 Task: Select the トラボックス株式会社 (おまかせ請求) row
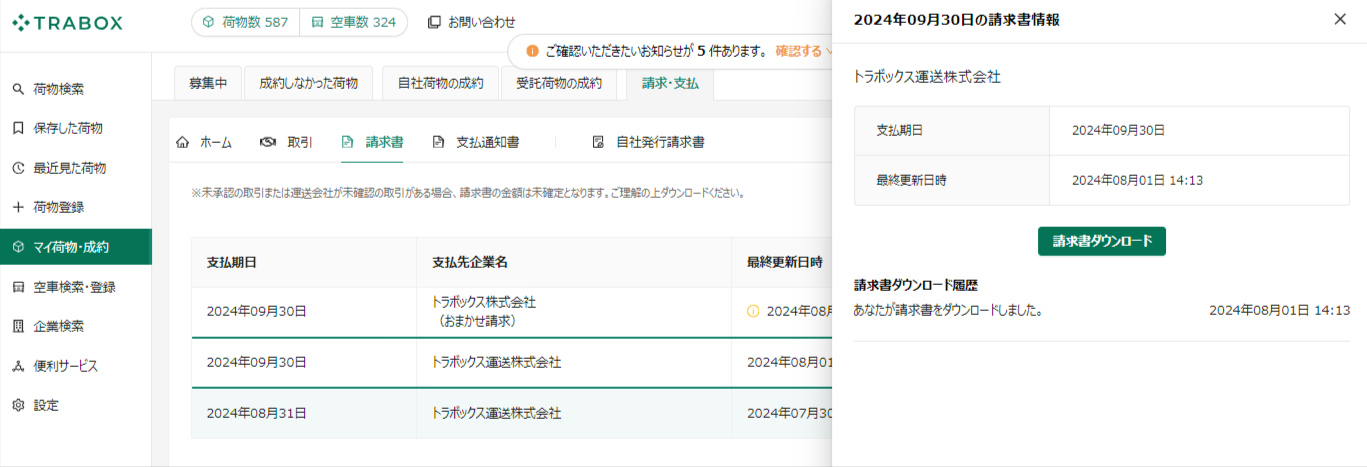511,311
